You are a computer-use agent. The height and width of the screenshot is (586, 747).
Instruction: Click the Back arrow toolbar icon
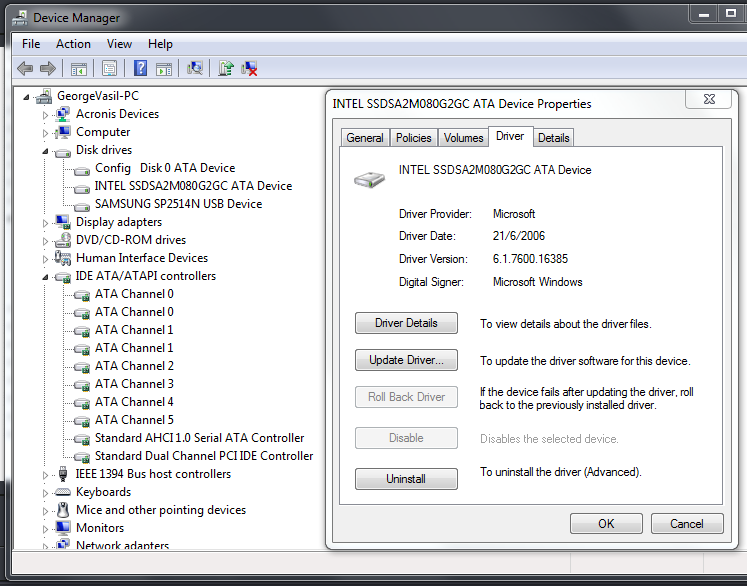click(25, 69)
